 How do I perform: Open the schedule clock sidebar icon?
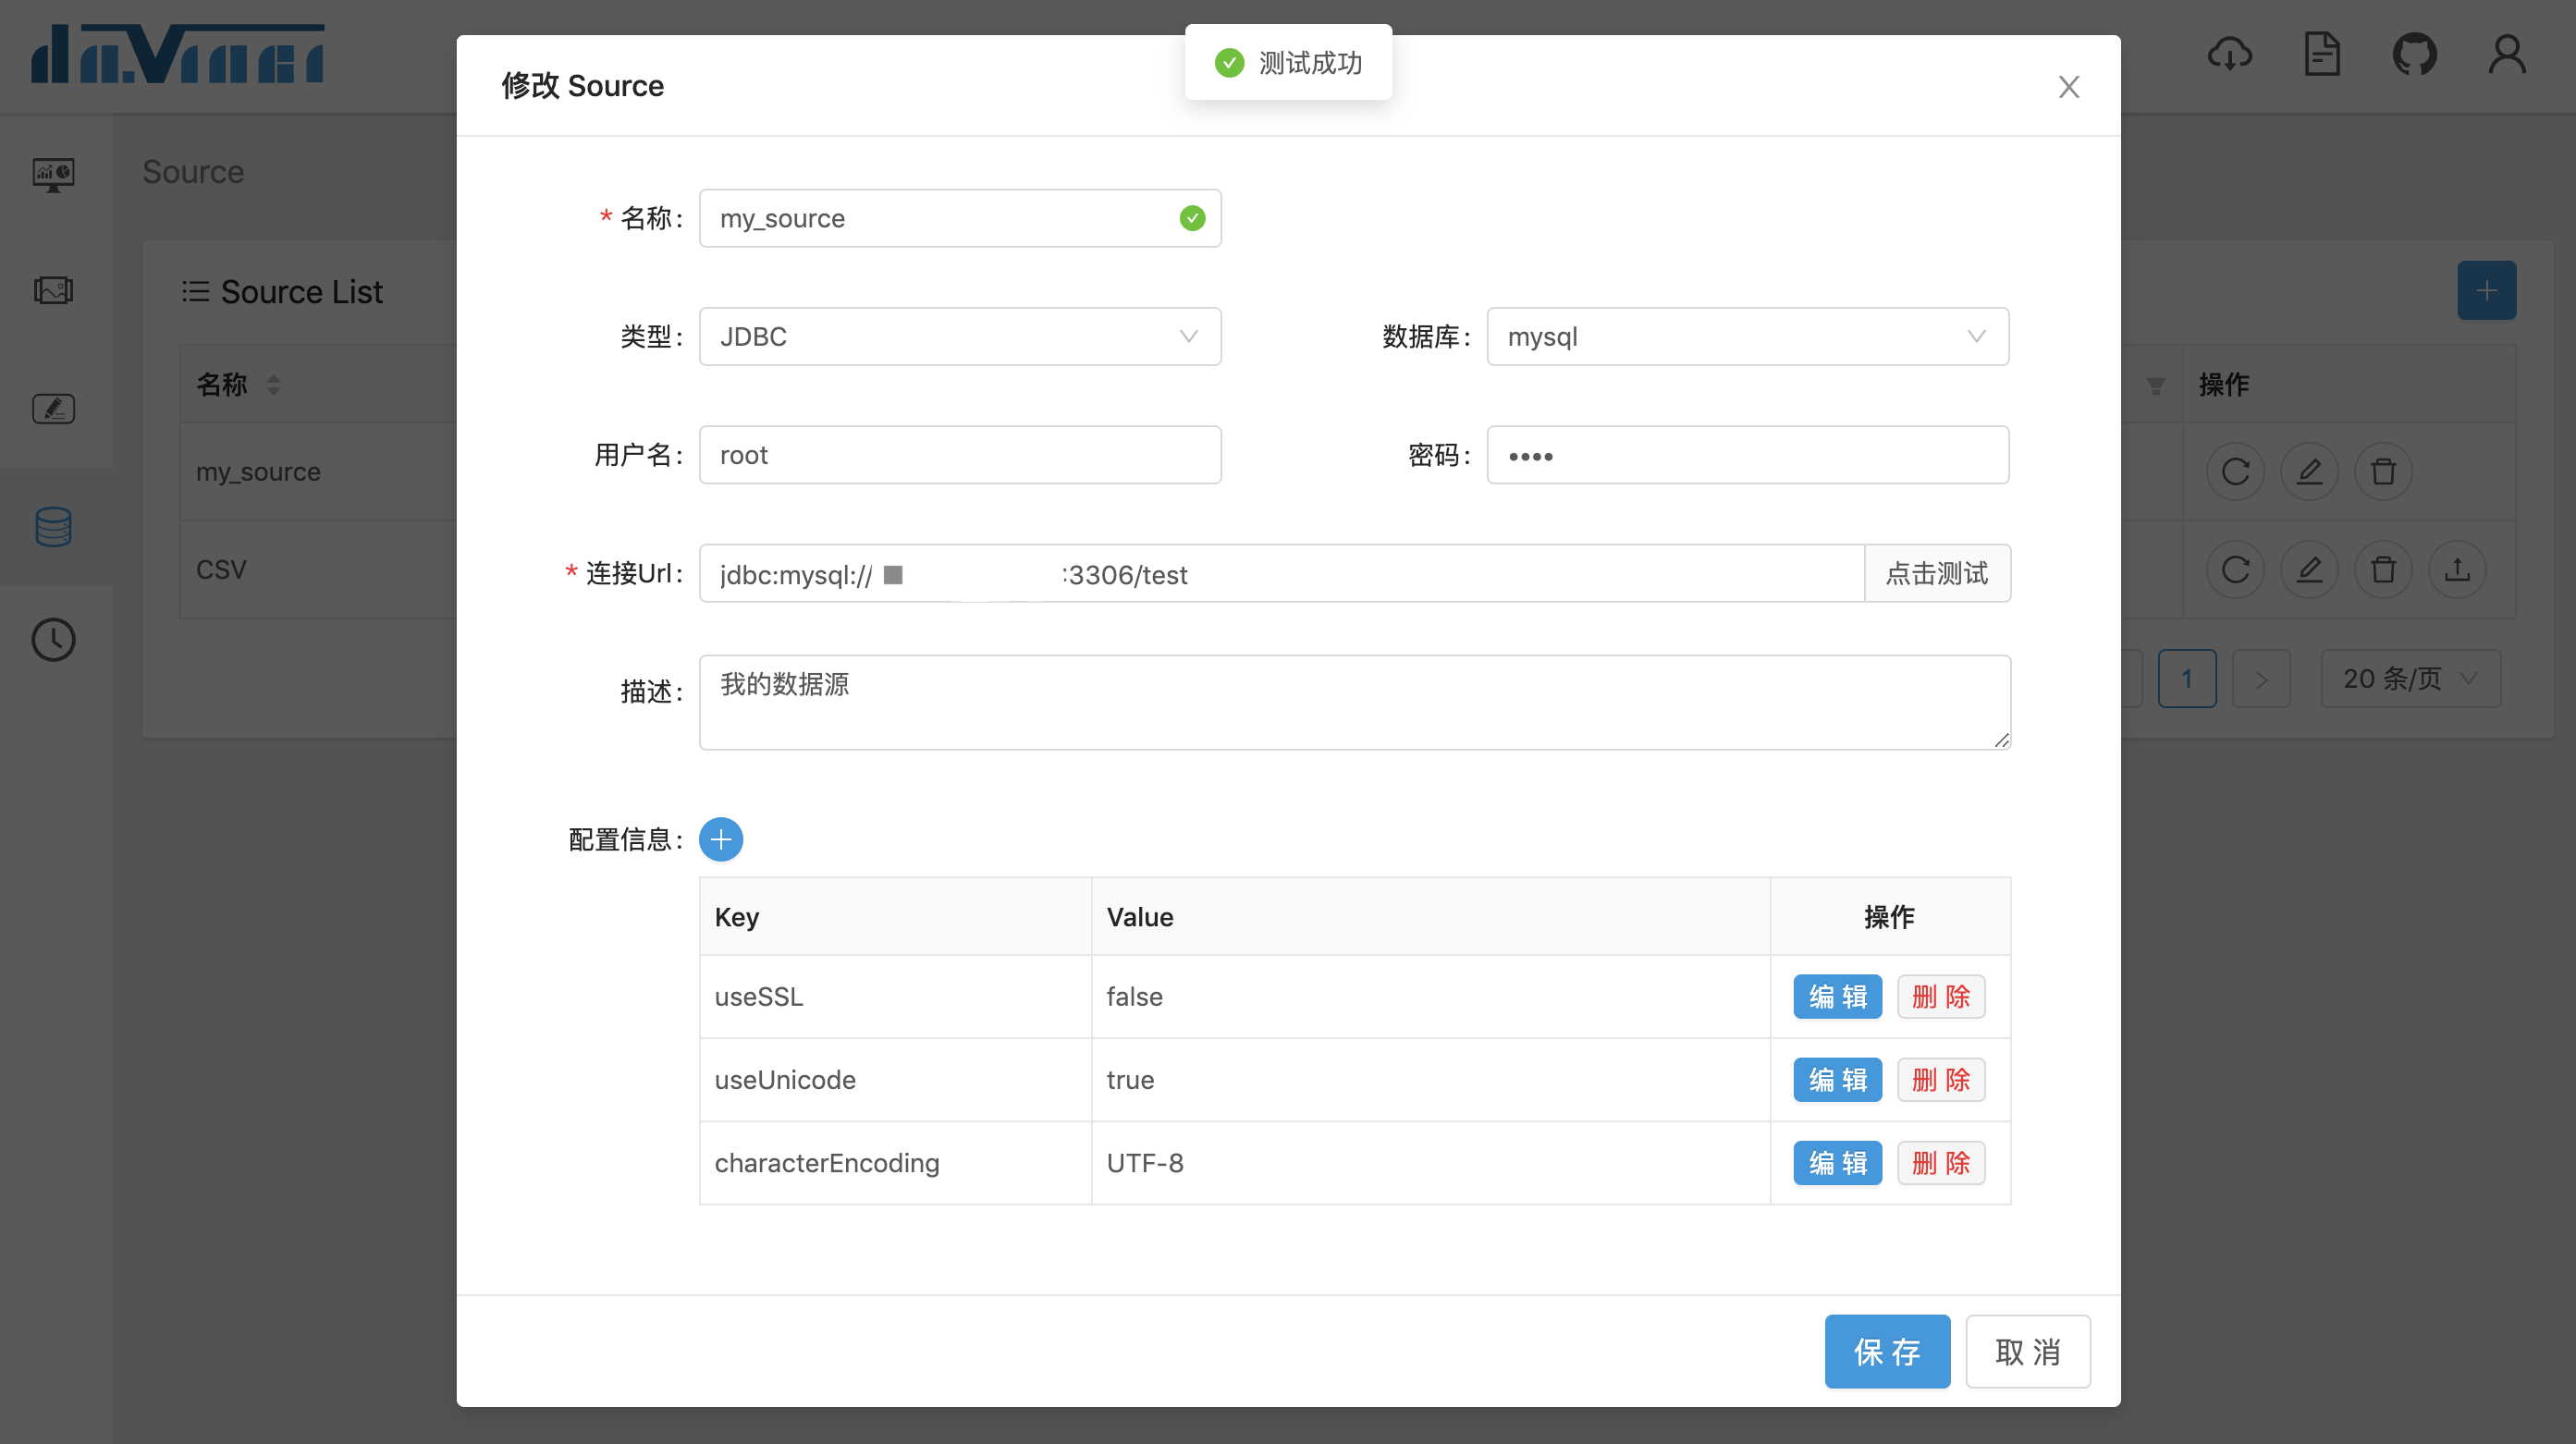click(x=53, y=640)
